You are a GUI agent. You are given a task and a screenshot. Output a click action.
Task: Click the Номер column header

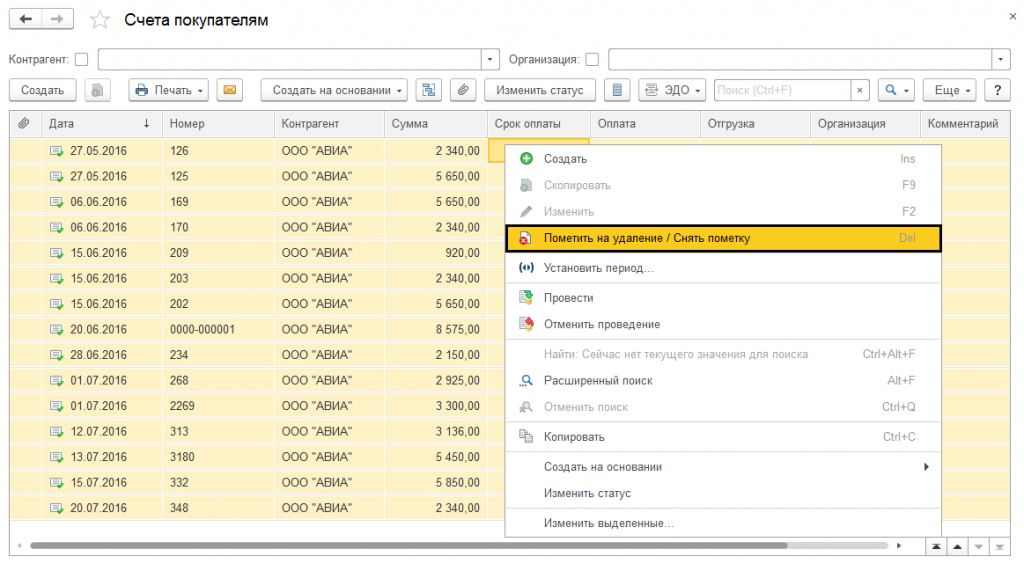point(218,123)
